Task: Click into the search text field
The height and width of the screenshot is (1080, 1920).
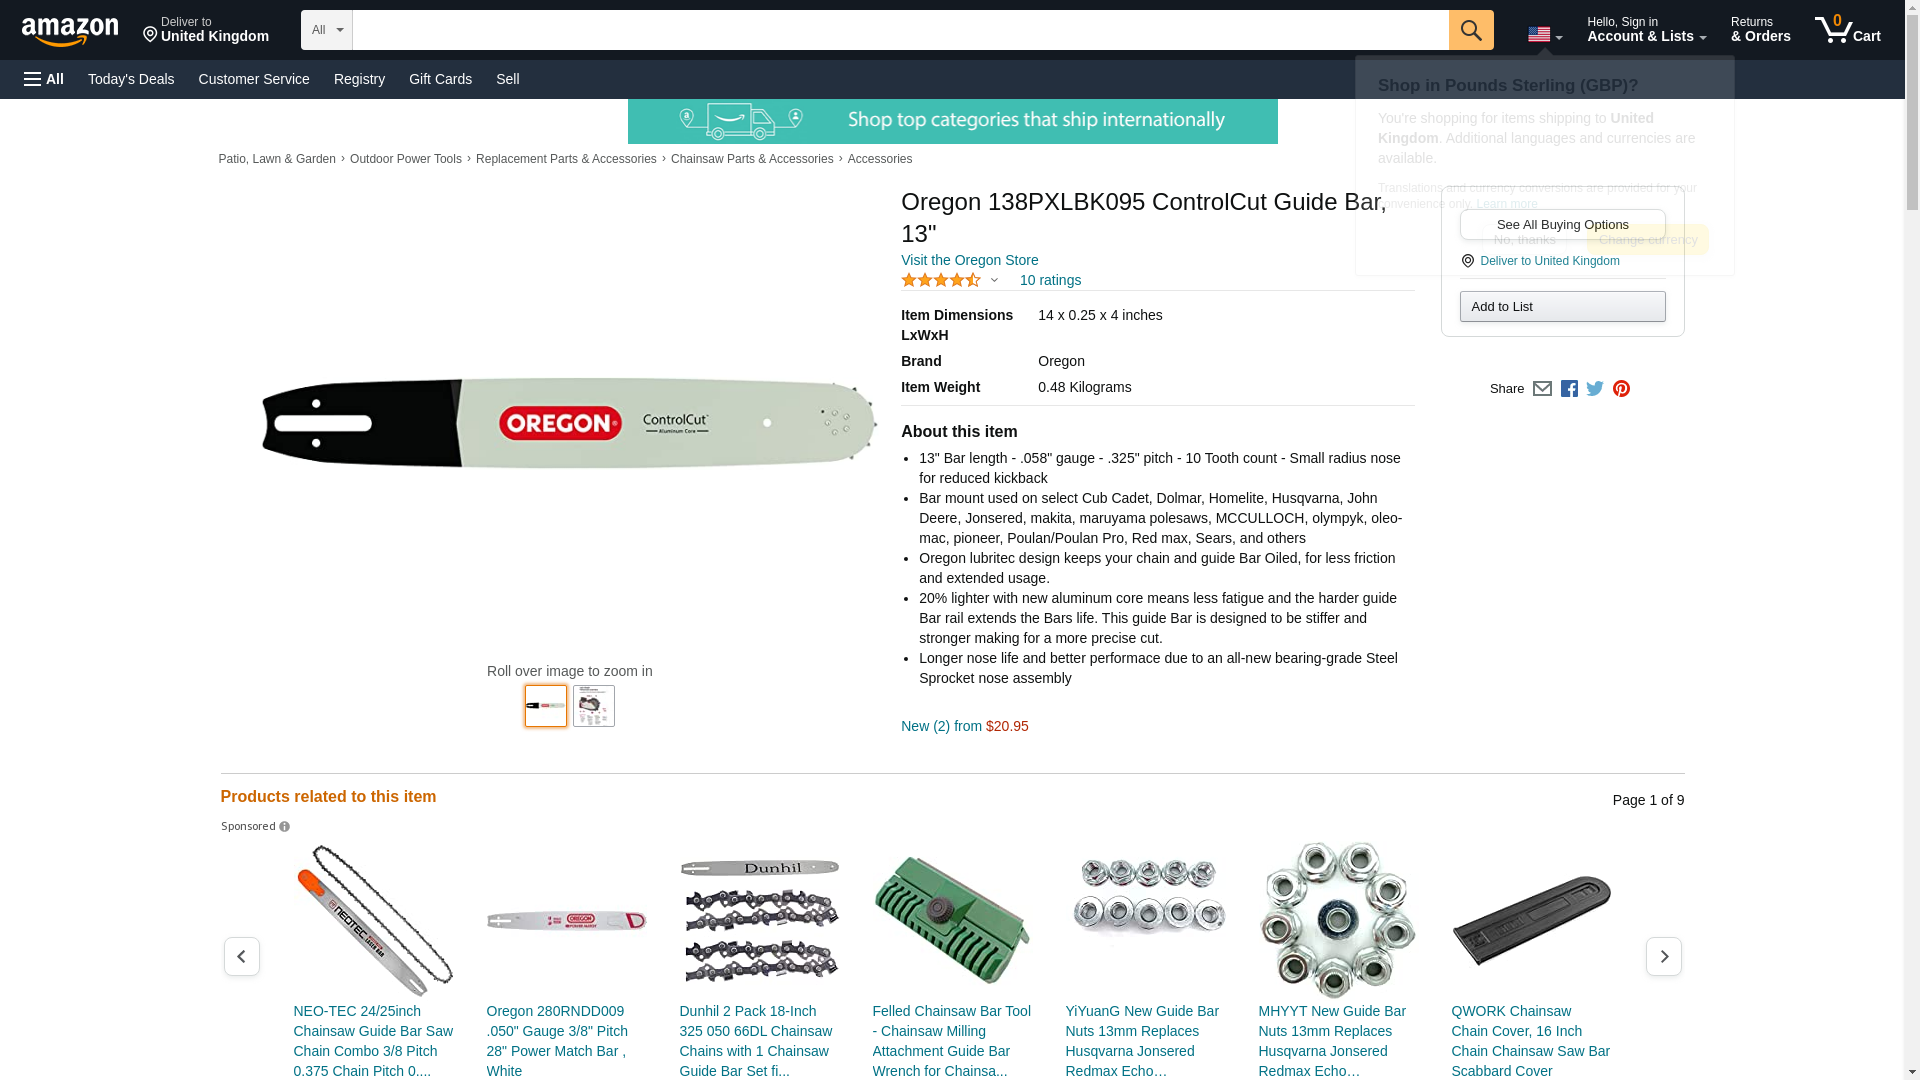Action: [900, 30]
